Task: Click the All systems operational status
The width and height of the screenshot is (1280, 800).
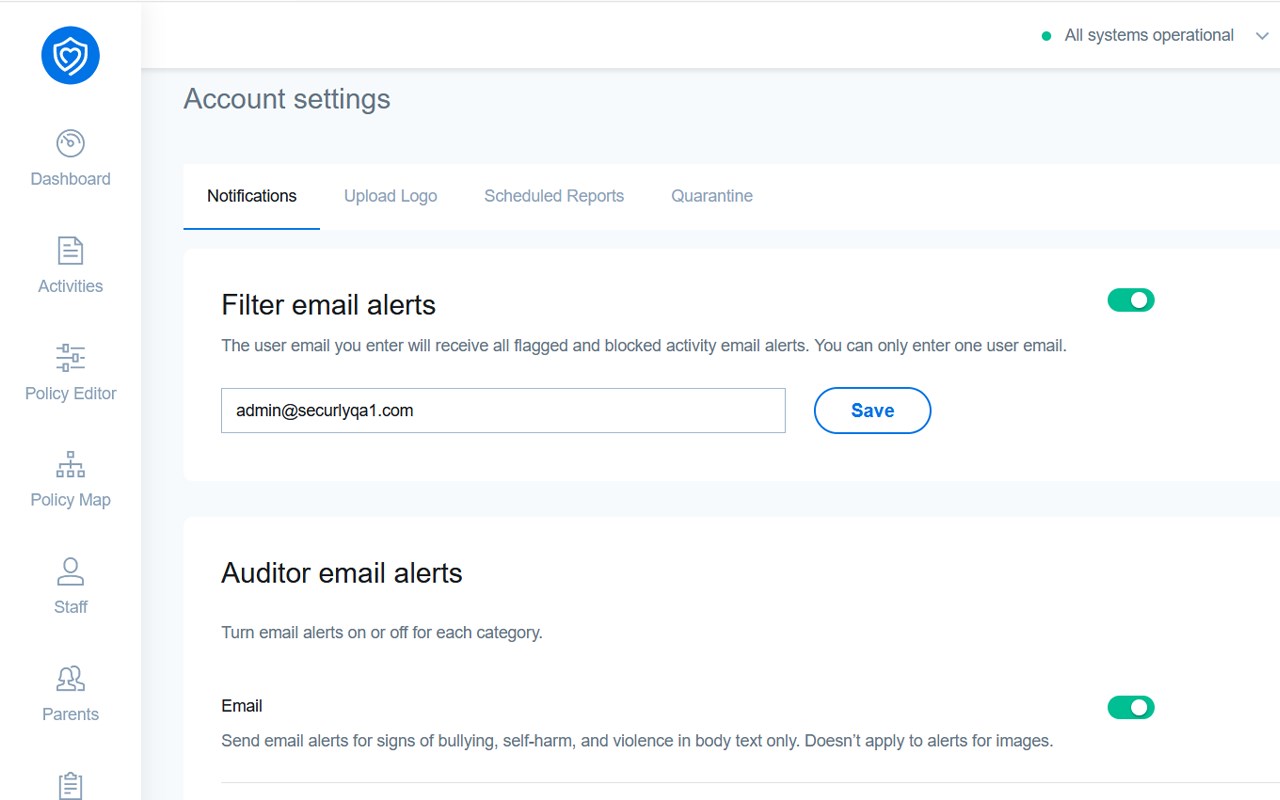Action: pyautogui.click(x=1148, y=36)
